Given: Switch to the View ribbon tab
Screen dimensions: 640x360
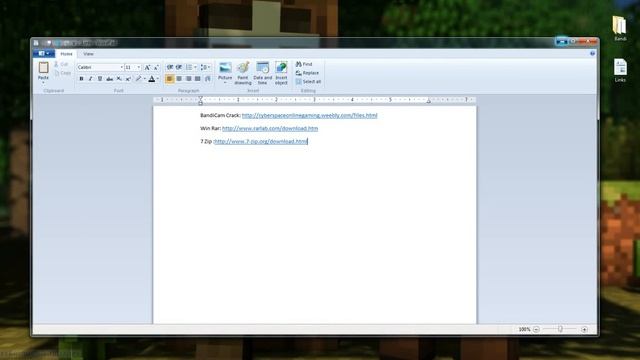Looking at the screenshot, I should click(x=88, y=54).
